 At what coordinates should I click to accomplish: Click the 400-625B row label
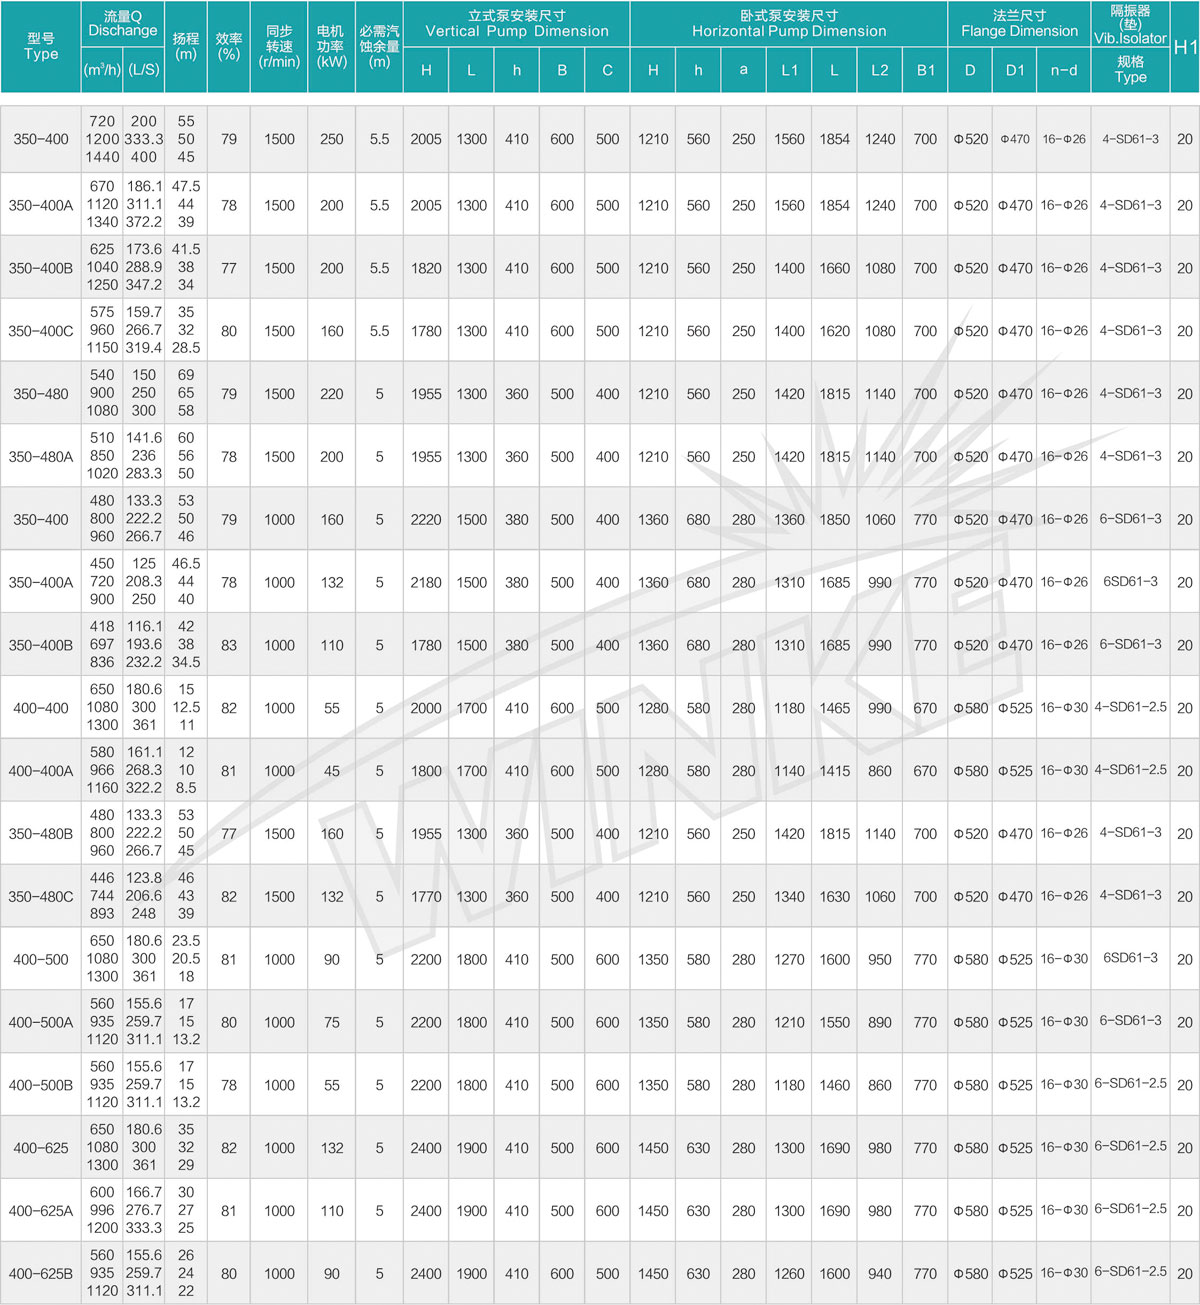click(41, 1274)
